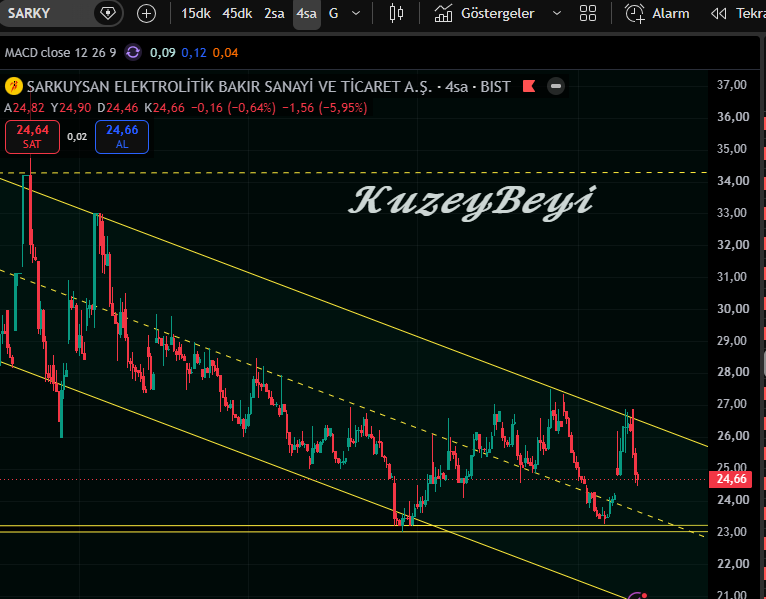Click the Göstergeler chart icon
The image size is (766, 599).
443,13
